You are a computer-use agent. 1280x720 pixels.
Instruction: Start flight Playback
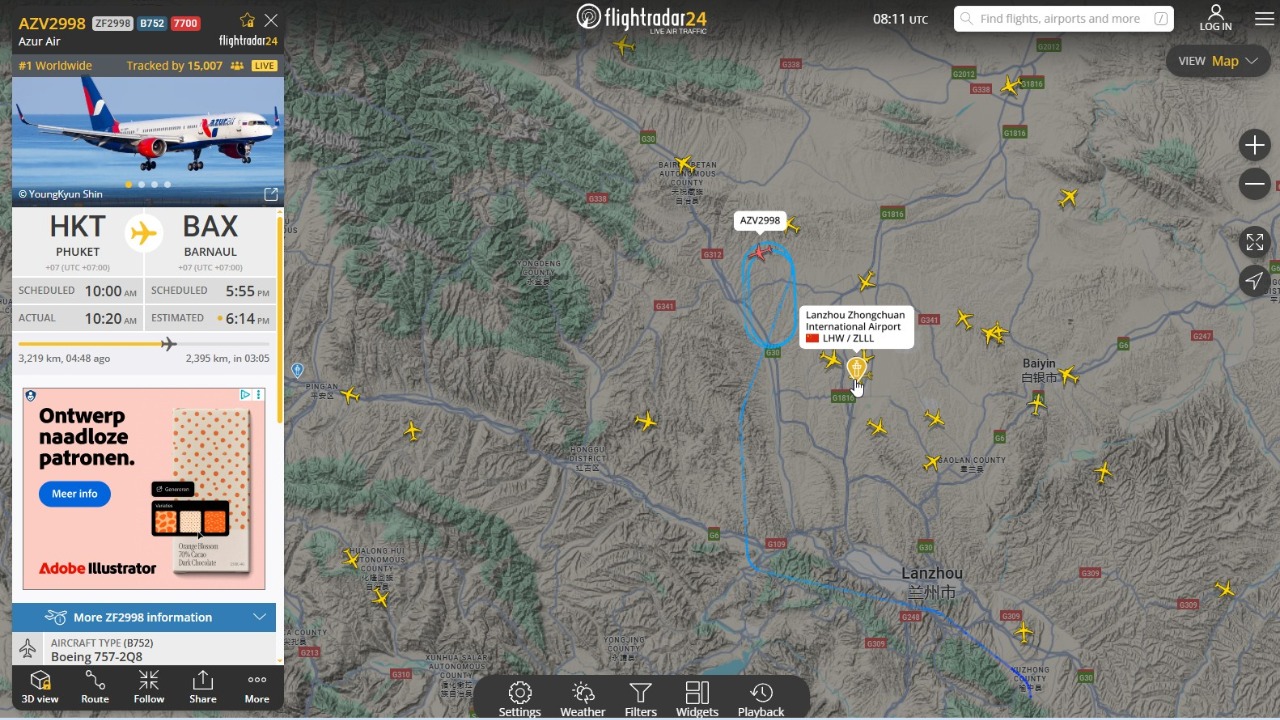click(761, 699)
